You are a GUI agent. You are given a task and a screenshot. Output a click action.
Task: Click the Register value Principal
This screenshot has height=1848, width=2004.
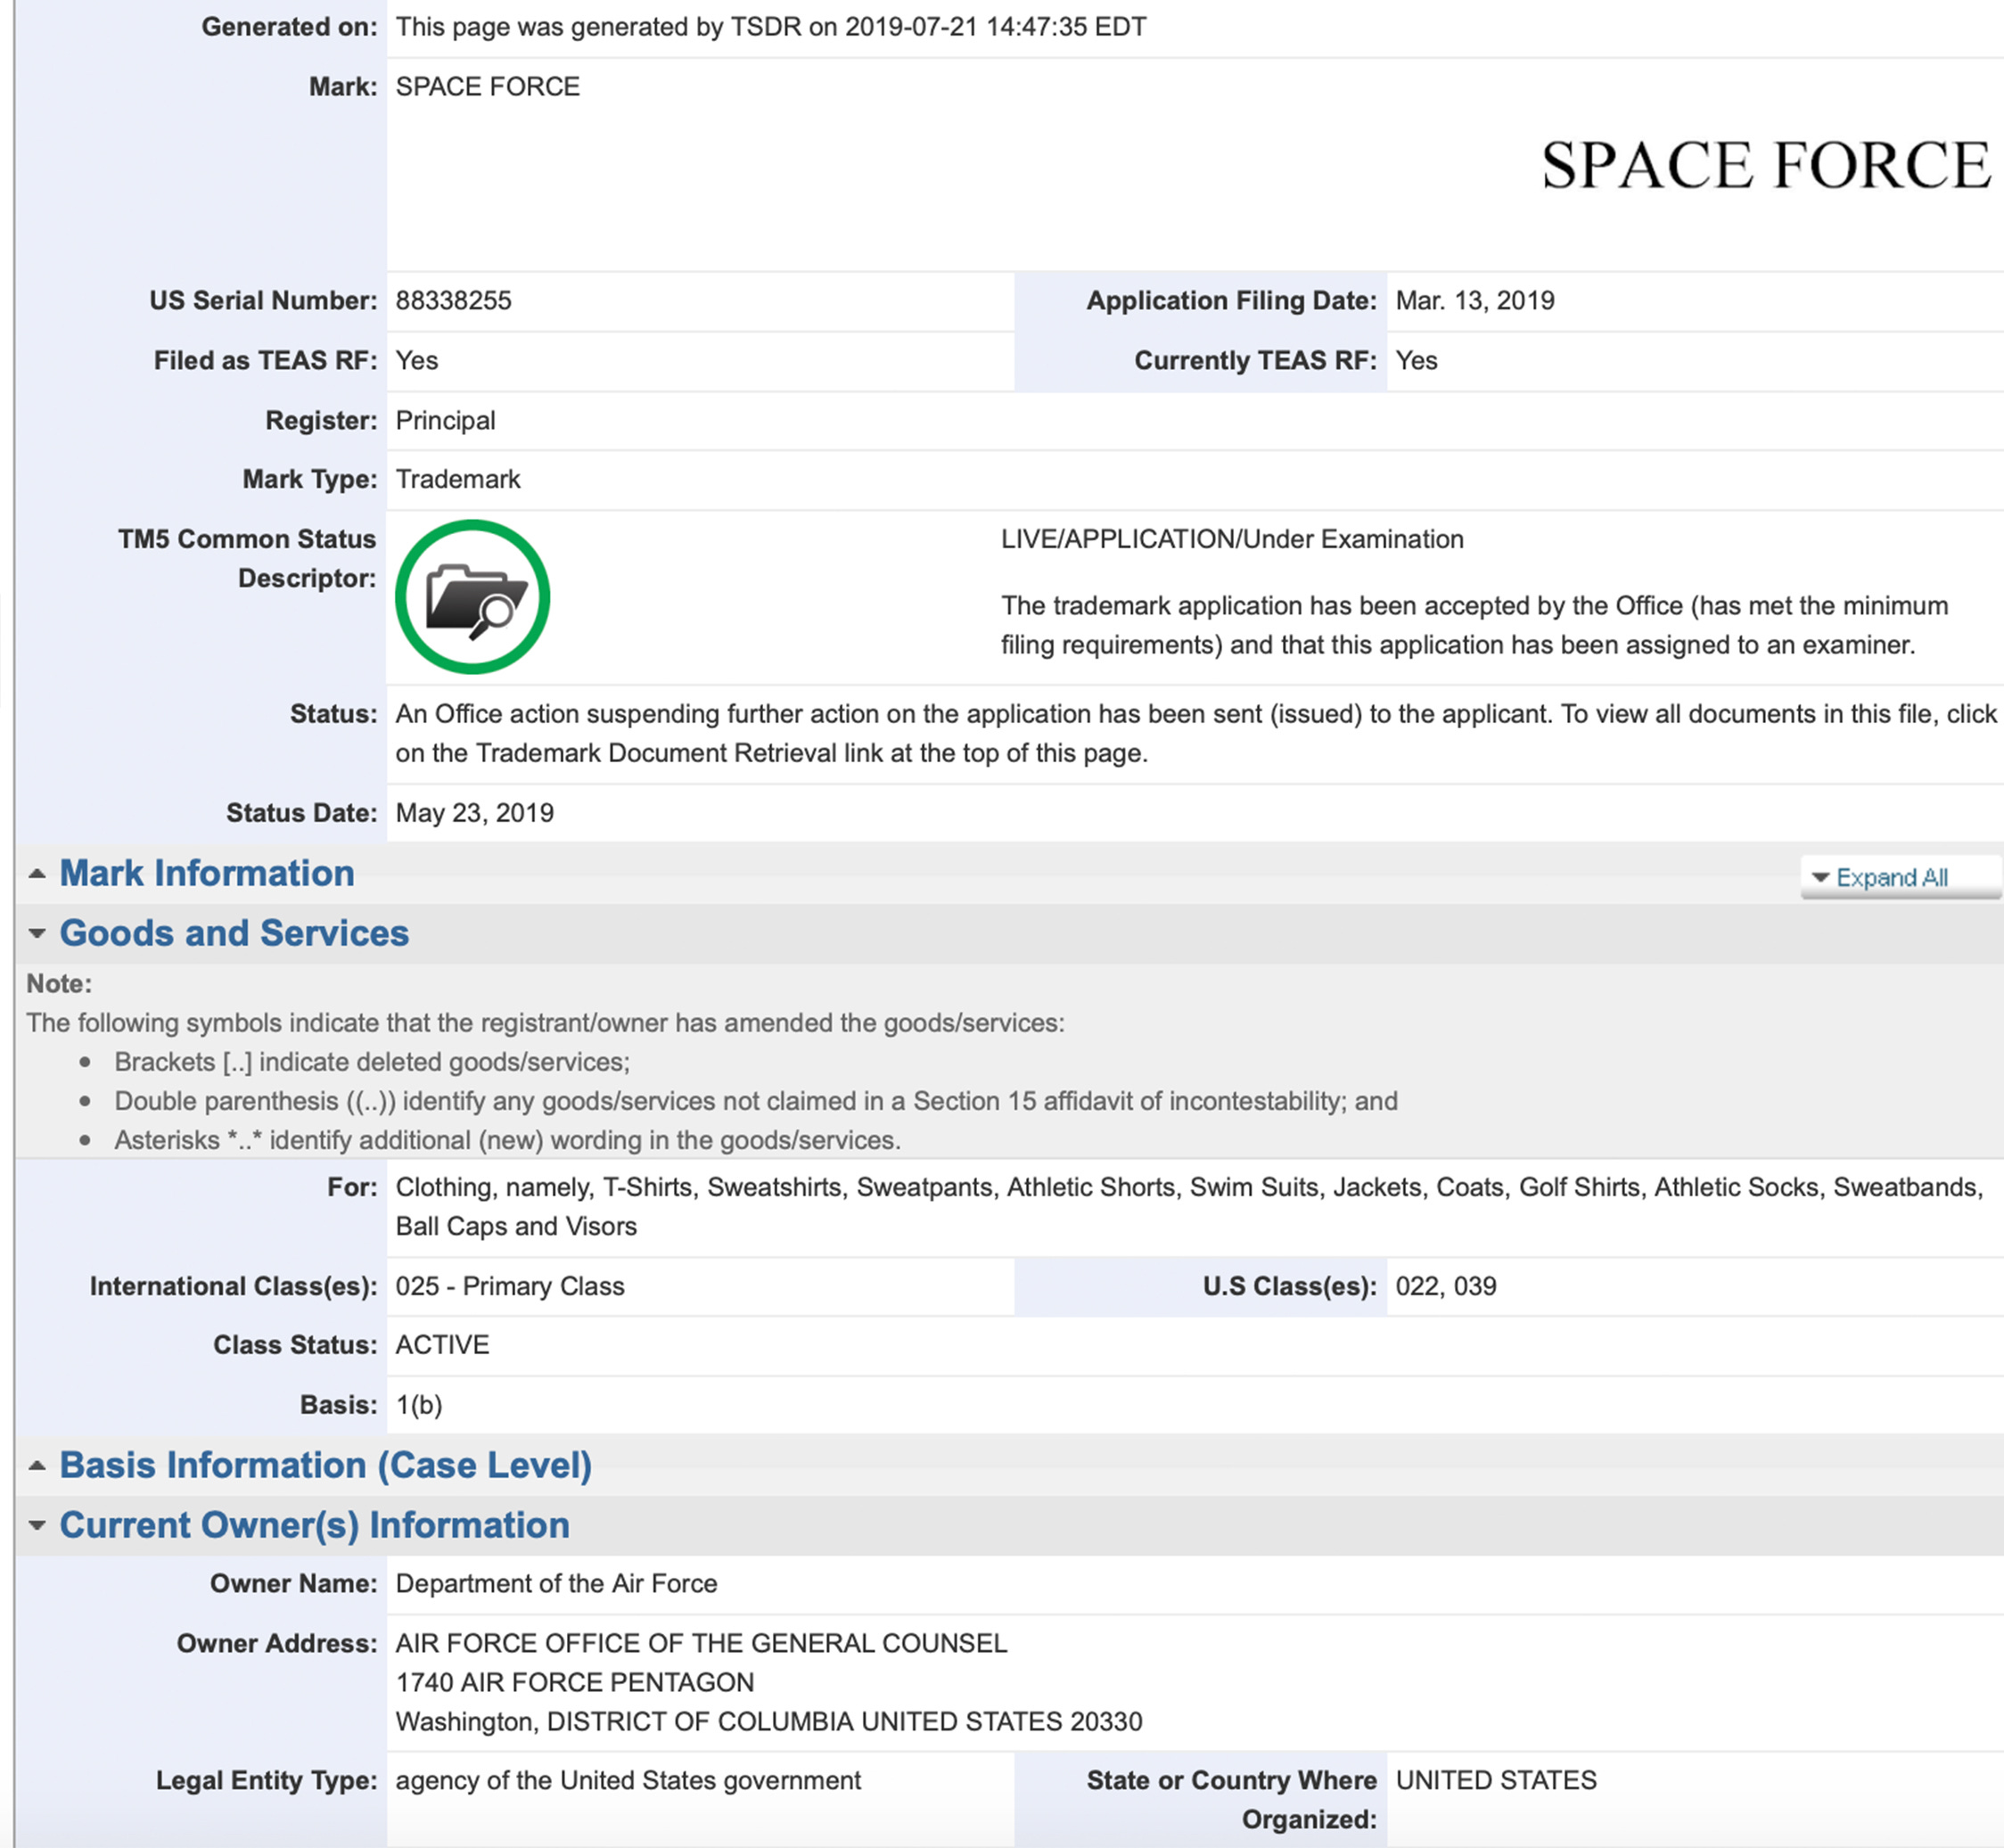445,420
